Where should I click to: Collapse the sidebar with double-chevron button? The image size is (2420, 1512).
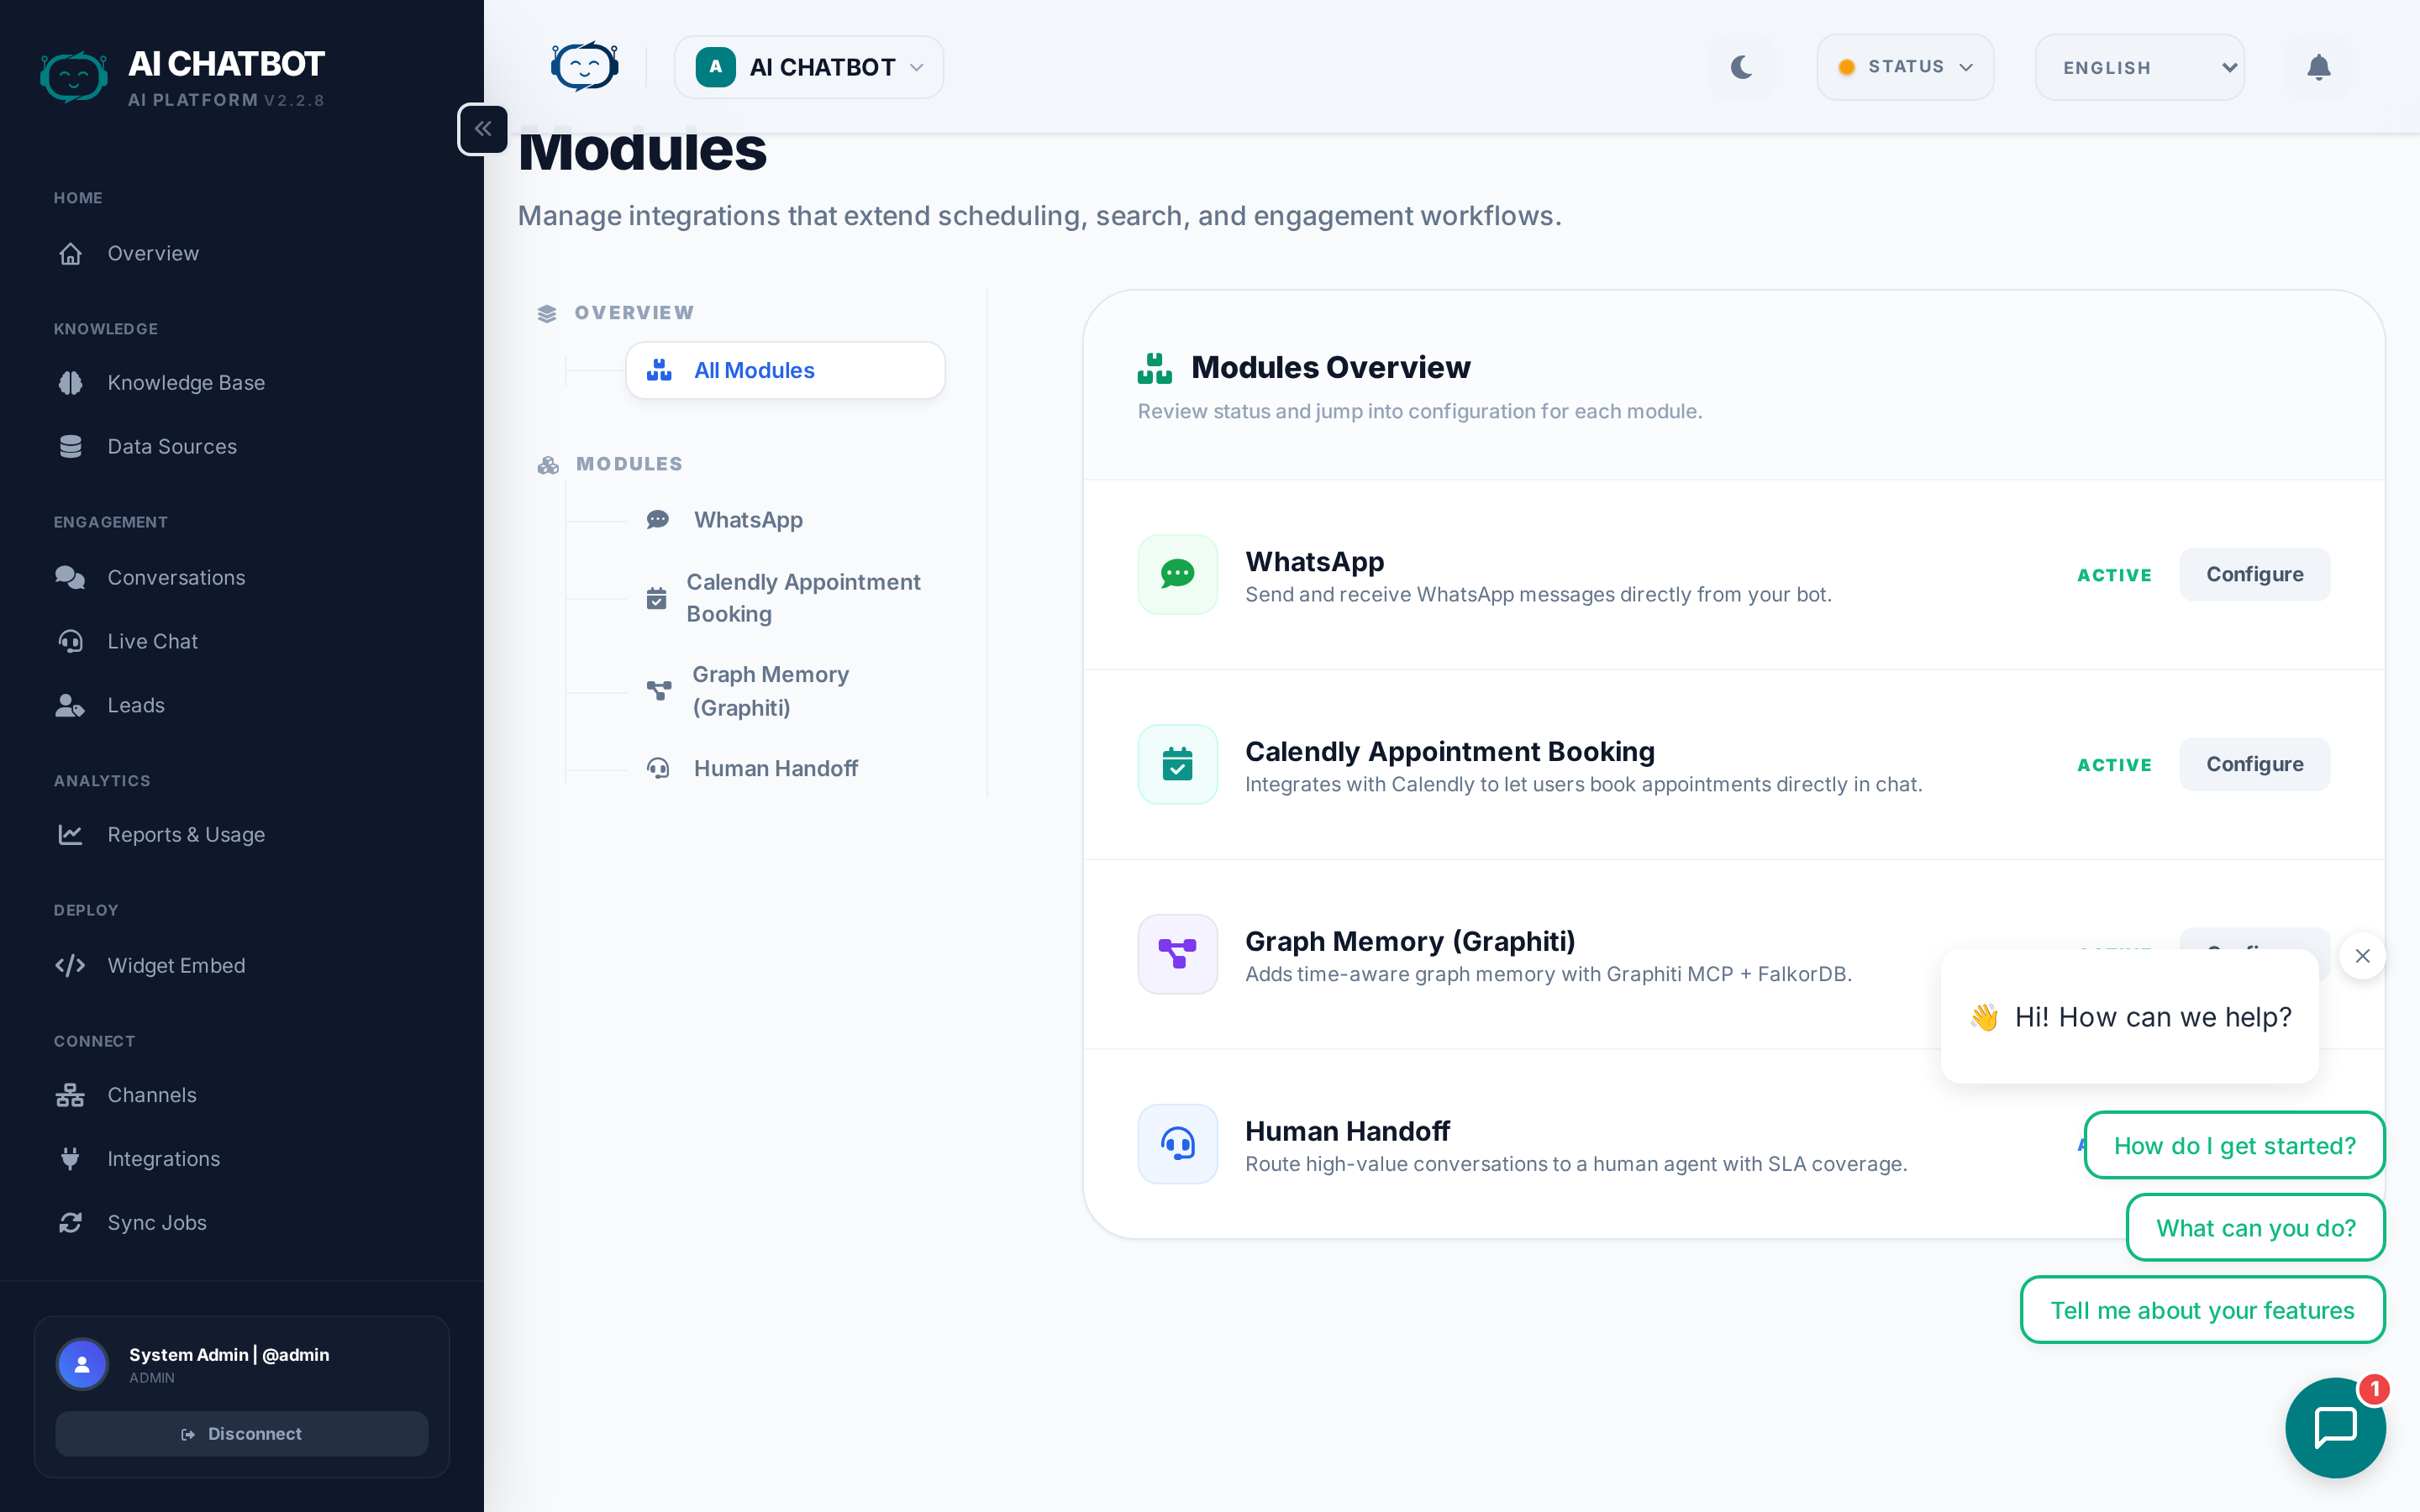pyautogui.click(x=483, y=129)
